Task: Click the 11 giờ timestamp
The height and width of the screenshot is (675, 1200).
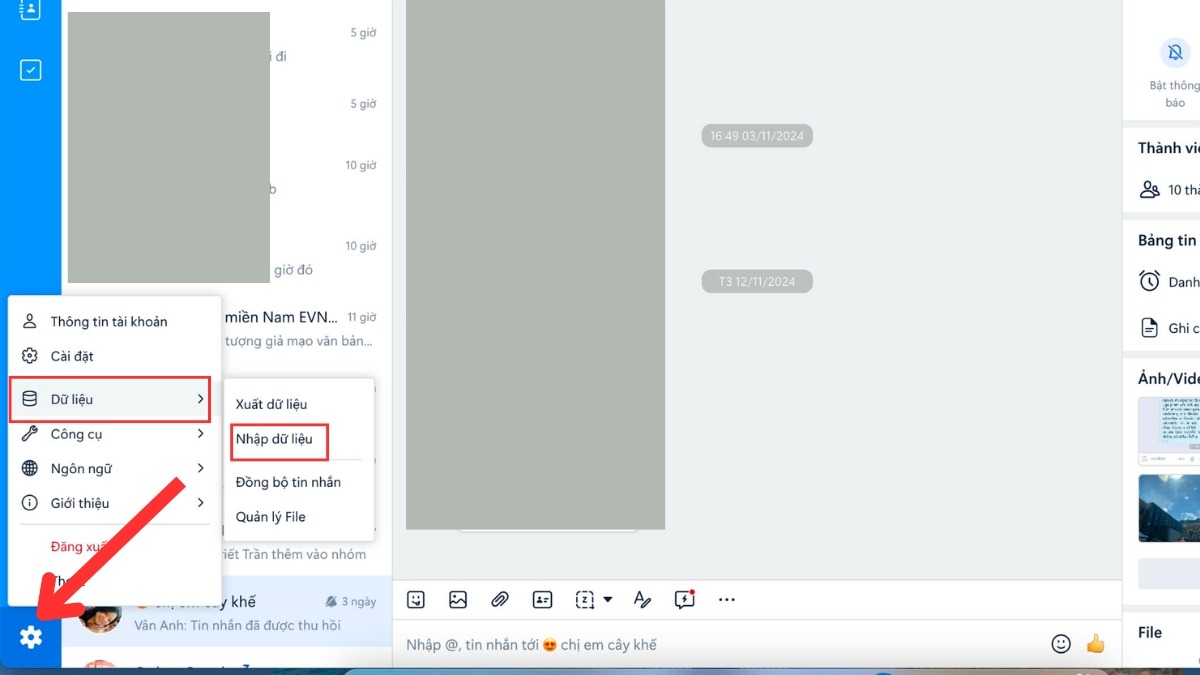Action: click(361, 317)
